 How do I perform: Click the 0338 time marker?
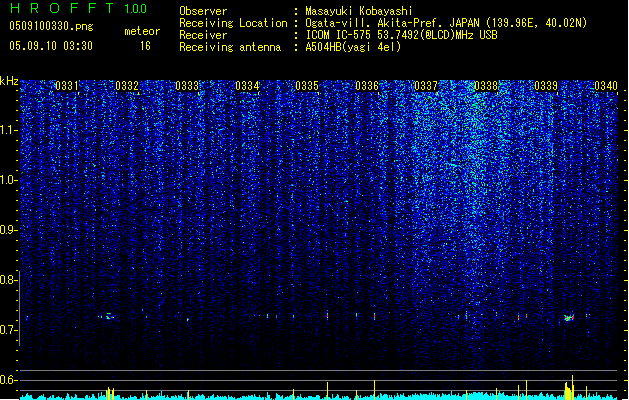click(x=486, y=86)
